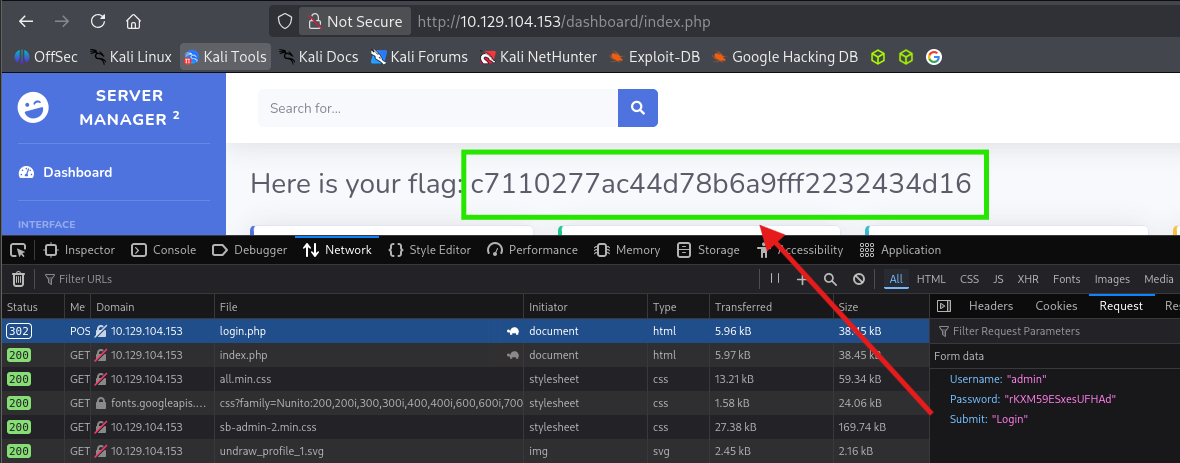Toggle the Images request filter
The image size is (1180, 463).
pyautogui.click(x=1112, y=279)
